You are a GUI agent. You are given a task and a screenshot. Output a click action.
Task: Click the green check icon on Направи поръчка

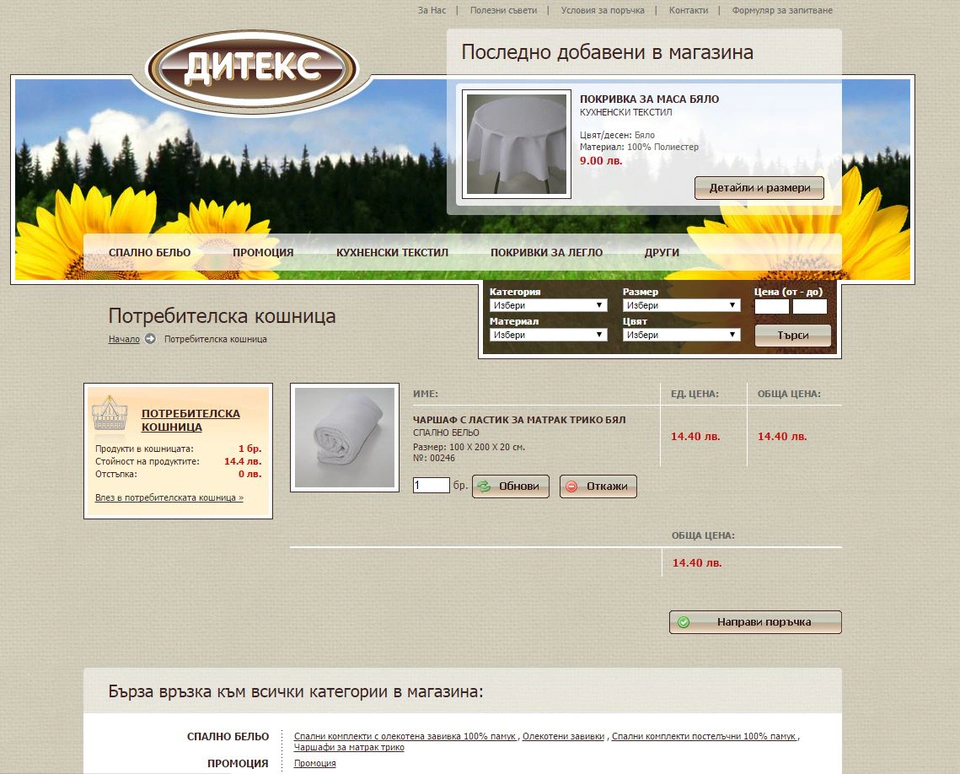684,622
